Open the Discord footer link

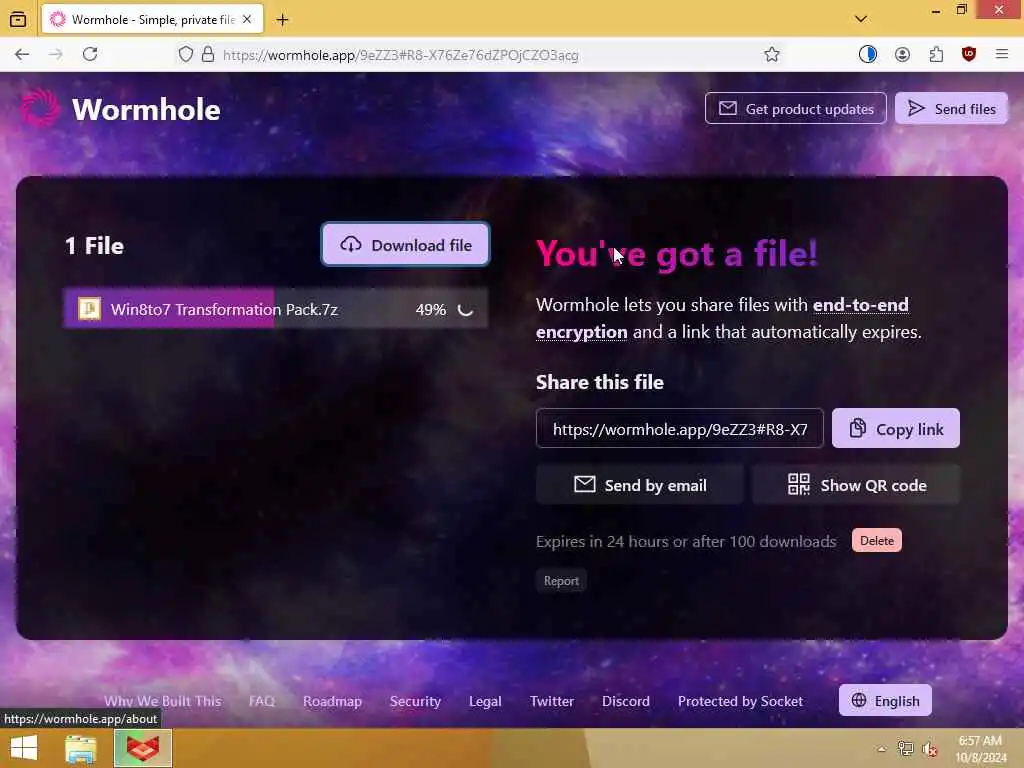tap(626, 701)
